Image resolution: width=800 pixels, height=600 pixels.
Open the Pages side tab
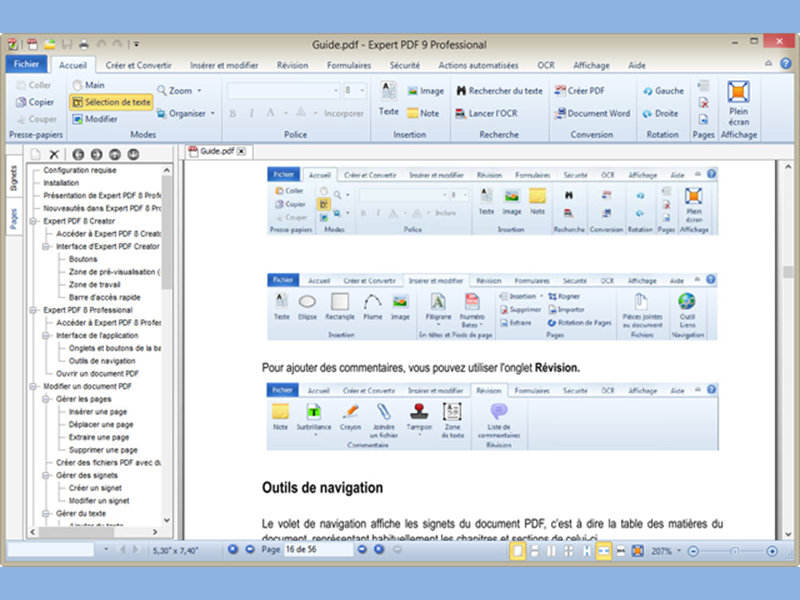point(14,218)
